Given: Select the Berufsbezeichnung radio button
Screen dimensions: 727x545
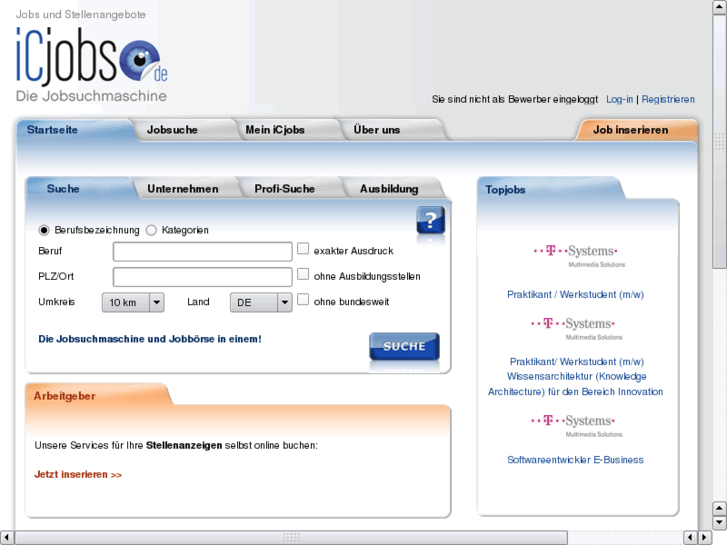Looking at the screenshot, I should (x=44, y=230).
